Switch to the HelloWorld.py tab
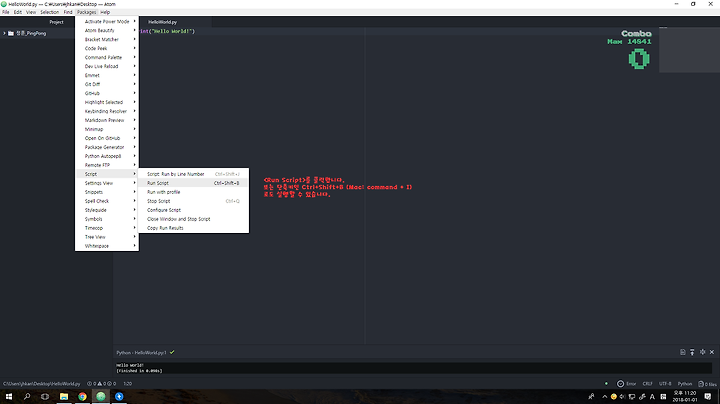This screenshot has width=720, height=404. [163, 22]
